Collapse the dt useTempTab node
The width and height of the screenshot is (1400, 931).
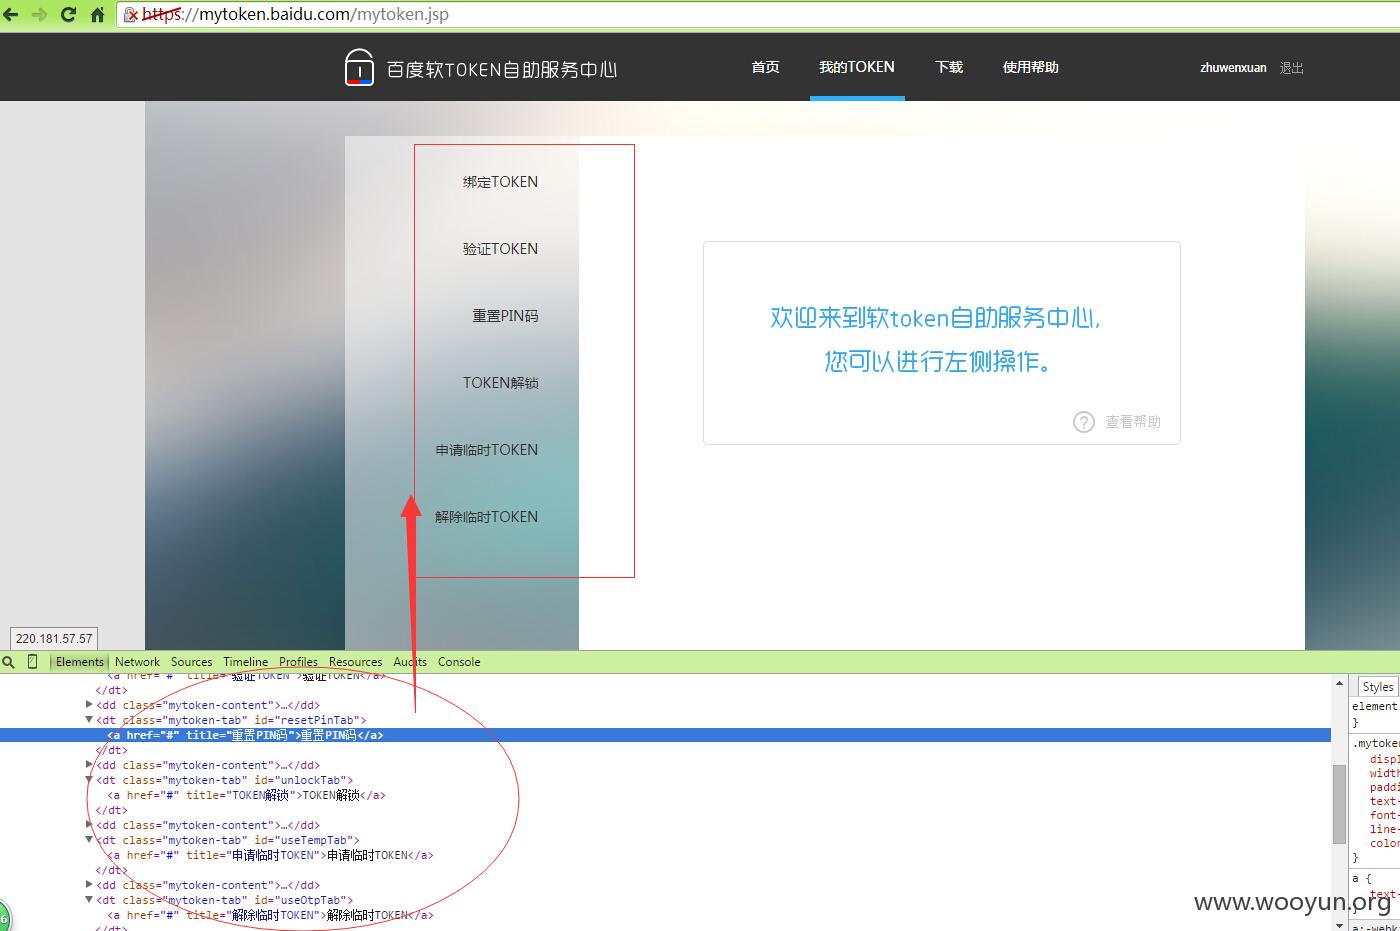pos(89,840)
